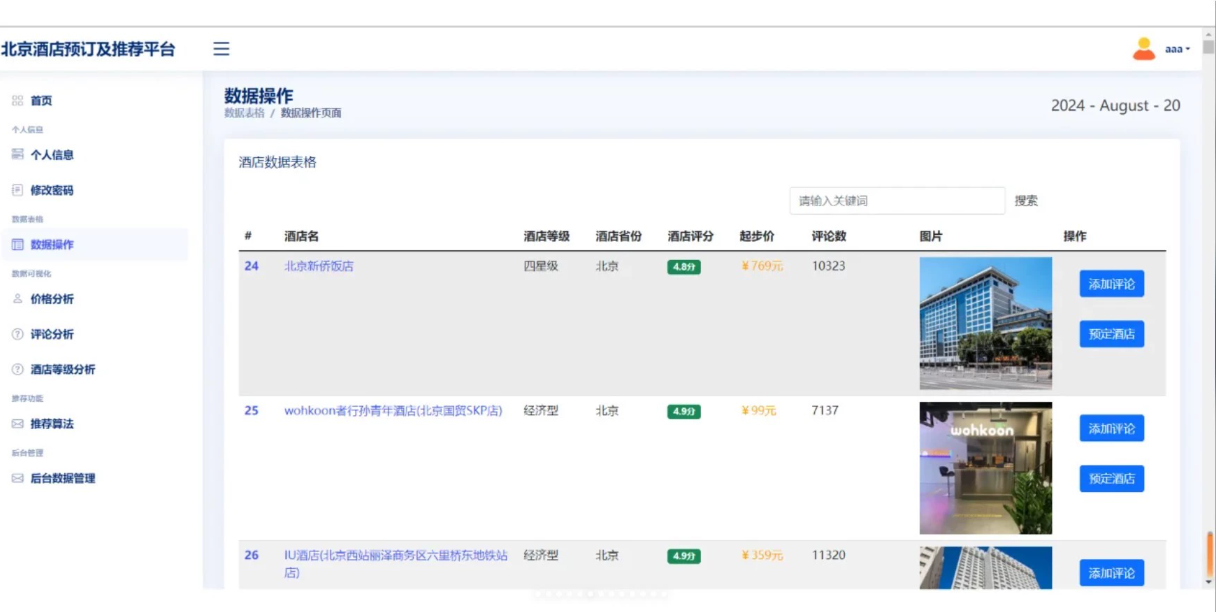The height and width of the screenshot is (612, 1216).
Task: Open the IU酒店 hotel link
Action: [x=396, y=564]
